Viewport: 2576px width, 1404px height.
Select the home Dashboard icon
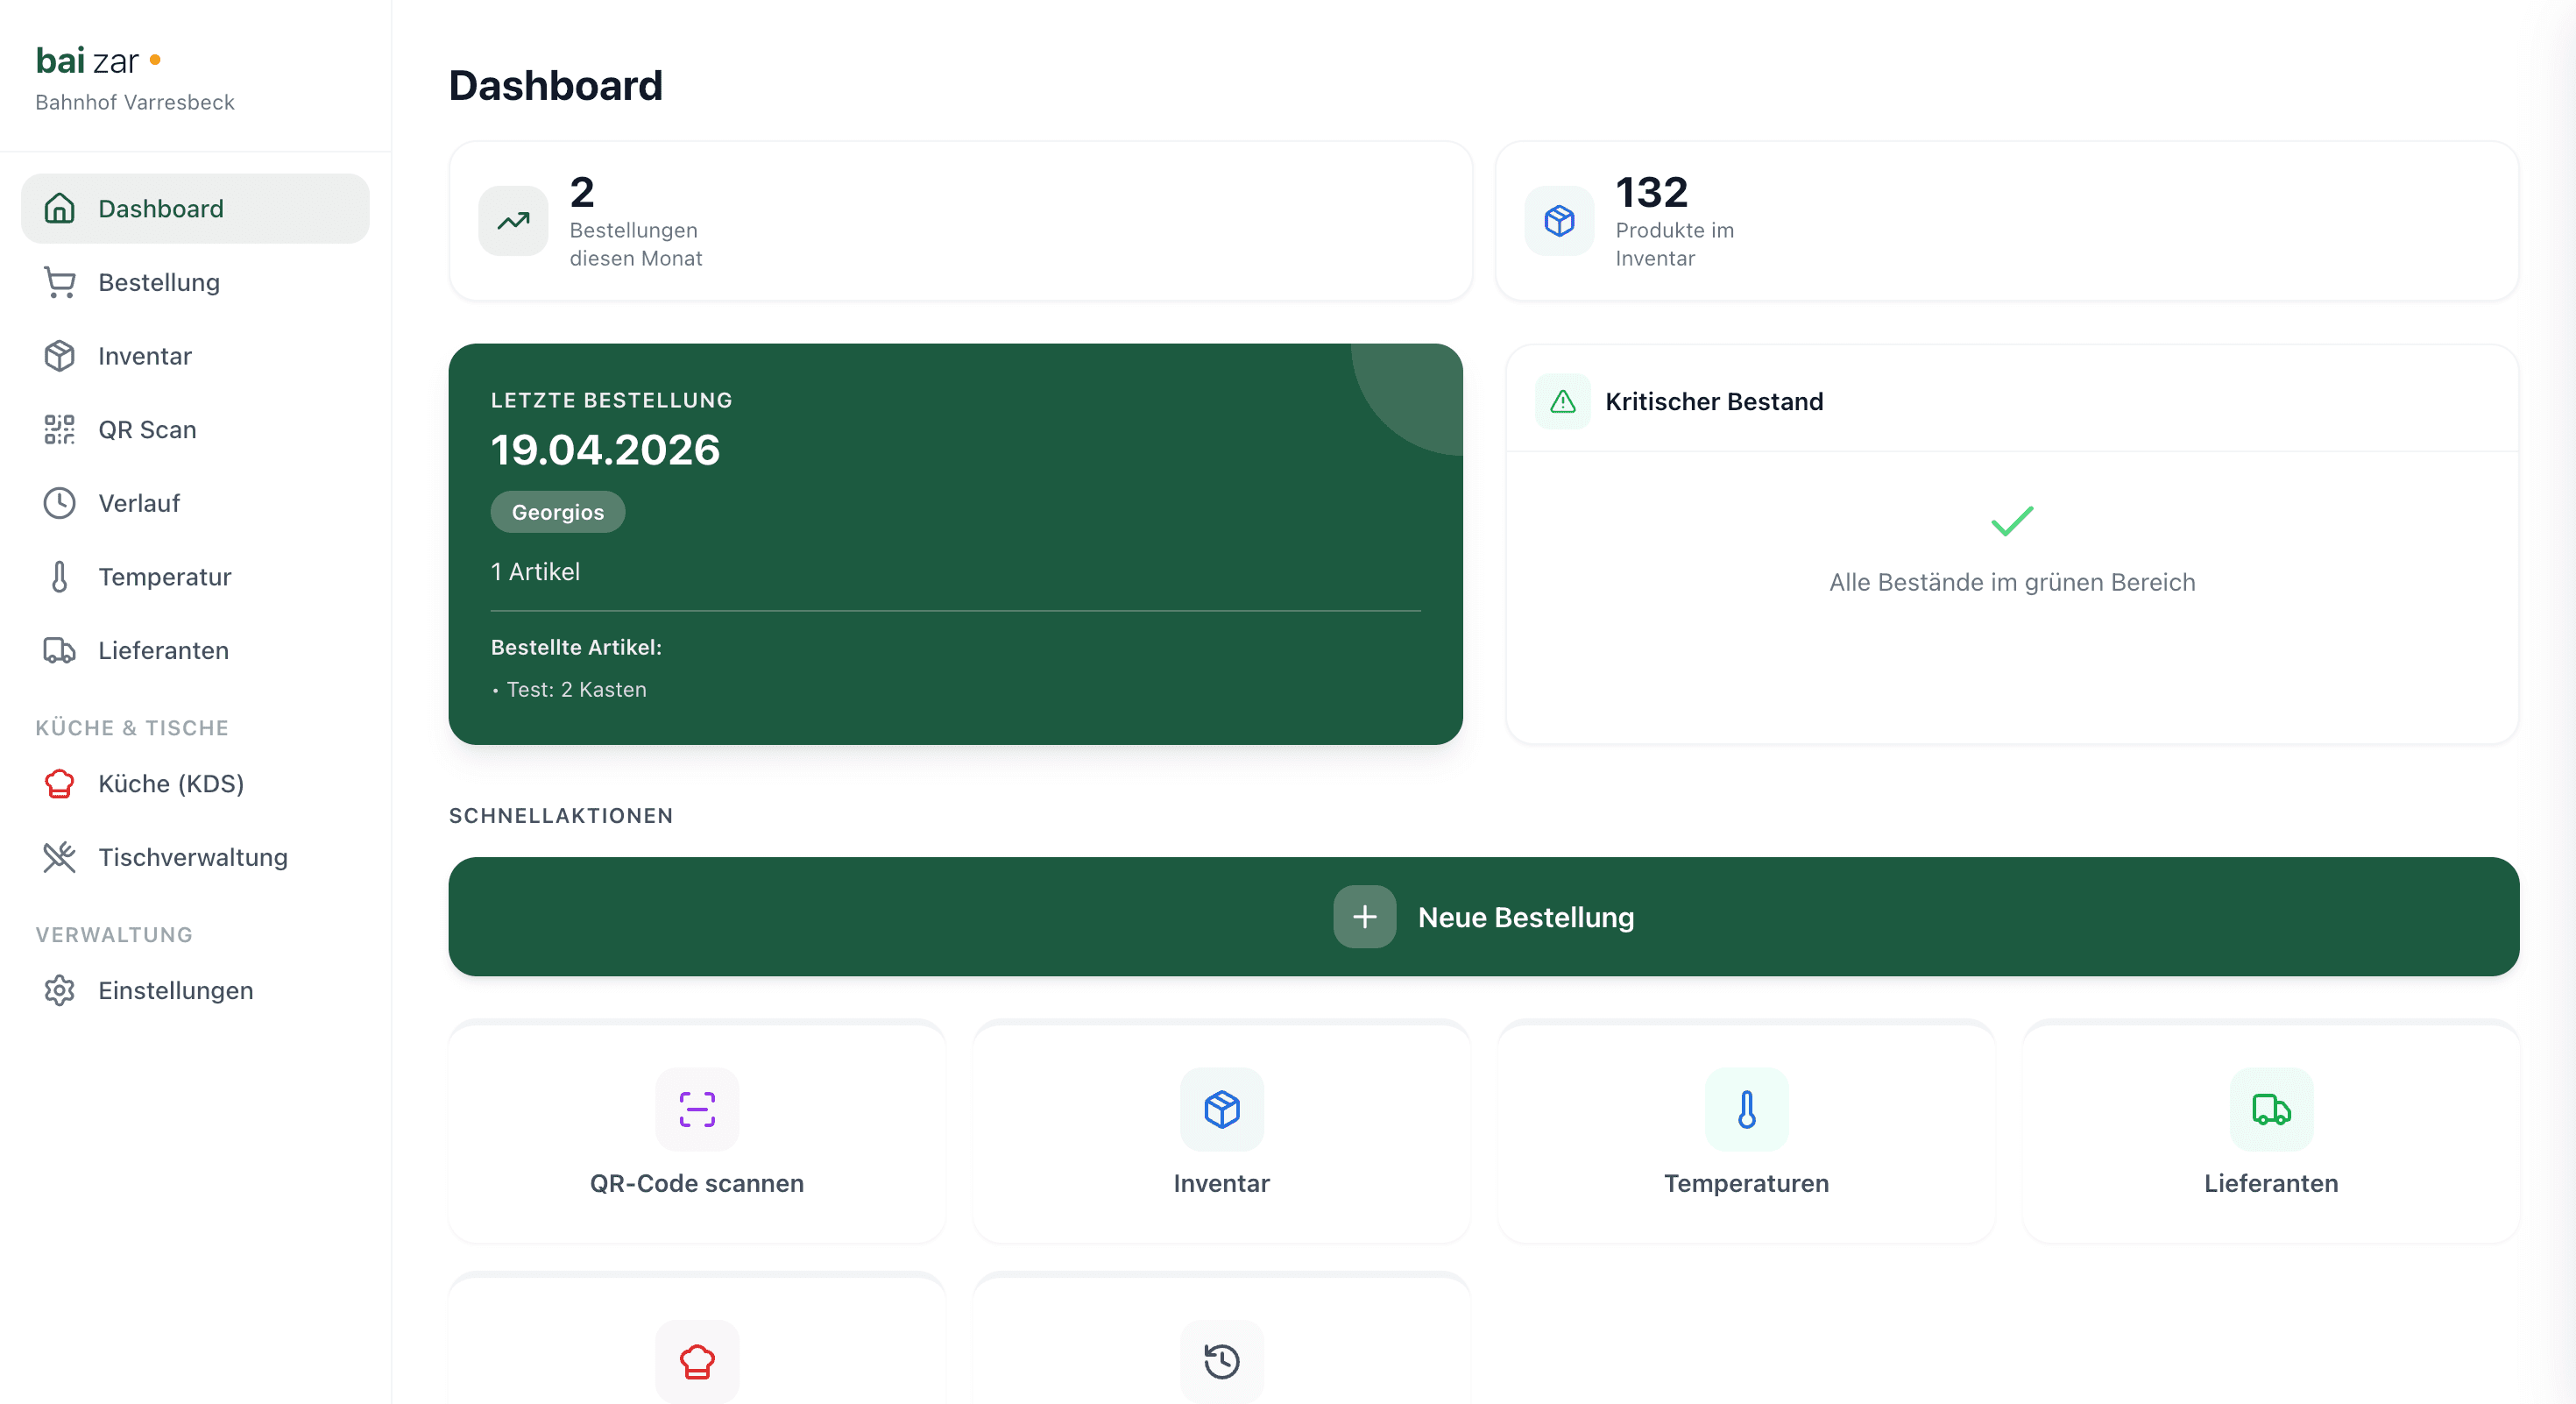(x=59, y=208)
